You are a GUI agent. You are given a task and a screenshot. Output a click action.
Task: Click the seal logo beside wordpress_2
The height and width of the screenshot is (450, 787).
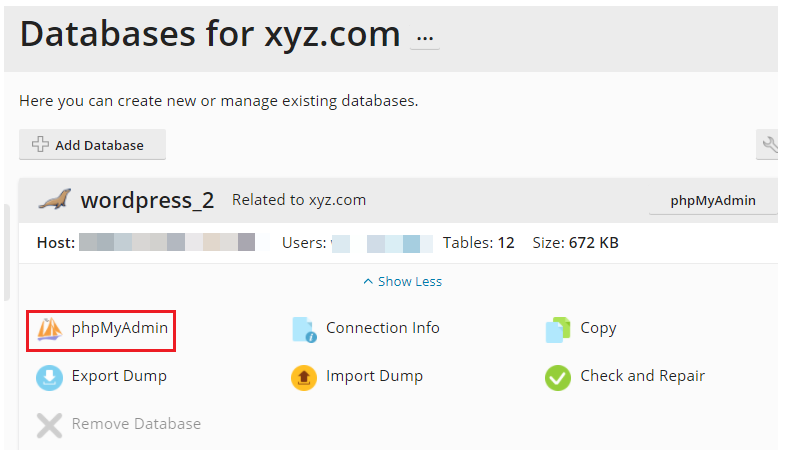click(x=54, y=200)
